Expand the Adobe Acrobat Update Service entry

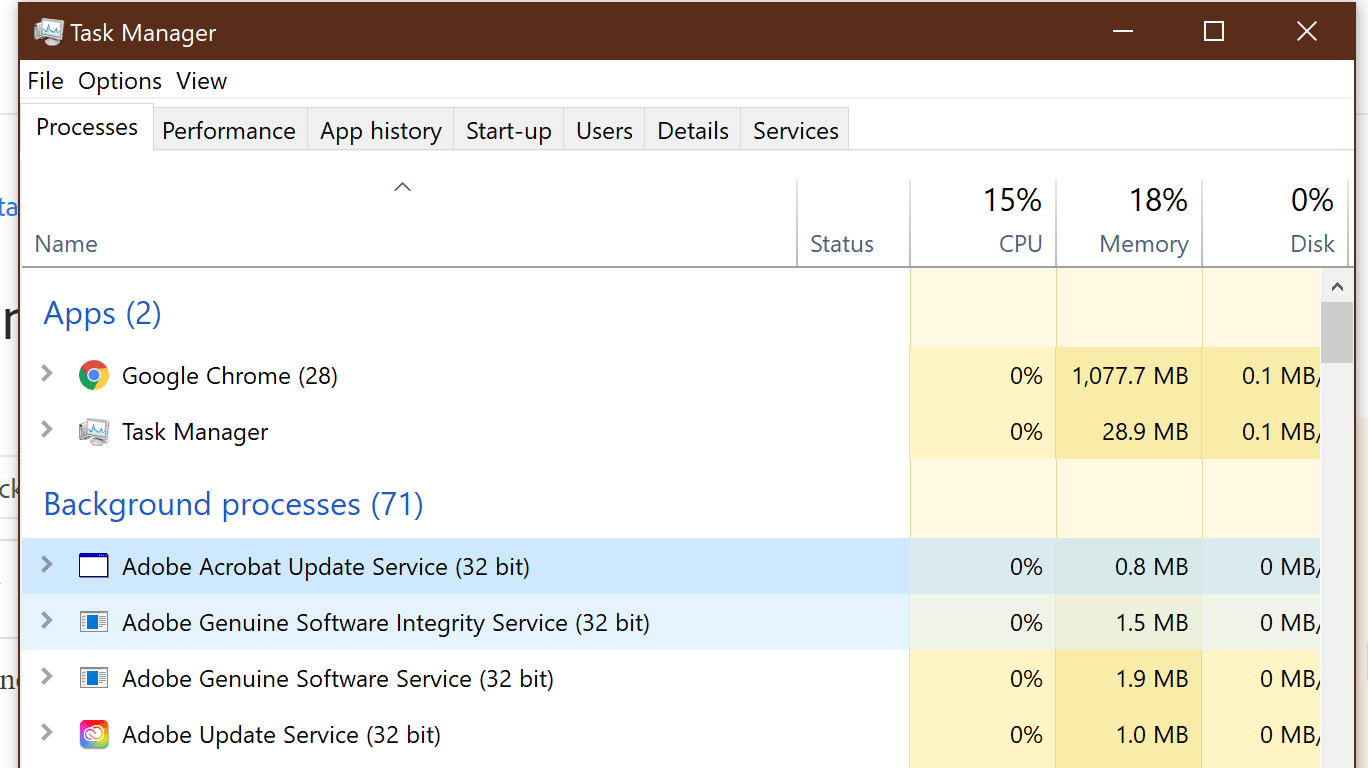(45, 566)
